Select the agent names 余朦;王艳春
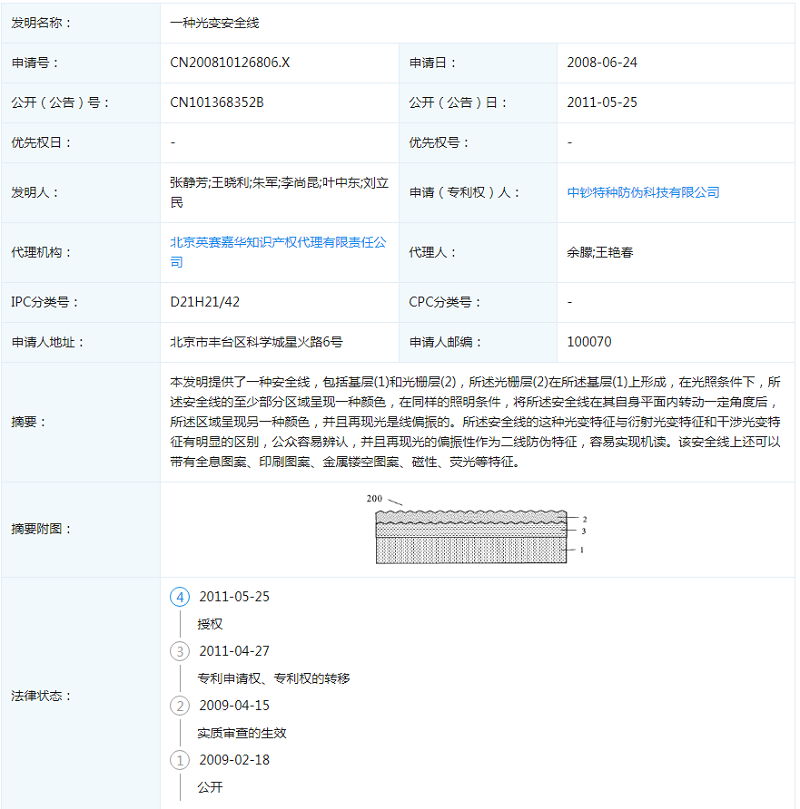This screenshot has height=809, width=800. (600, 252)
